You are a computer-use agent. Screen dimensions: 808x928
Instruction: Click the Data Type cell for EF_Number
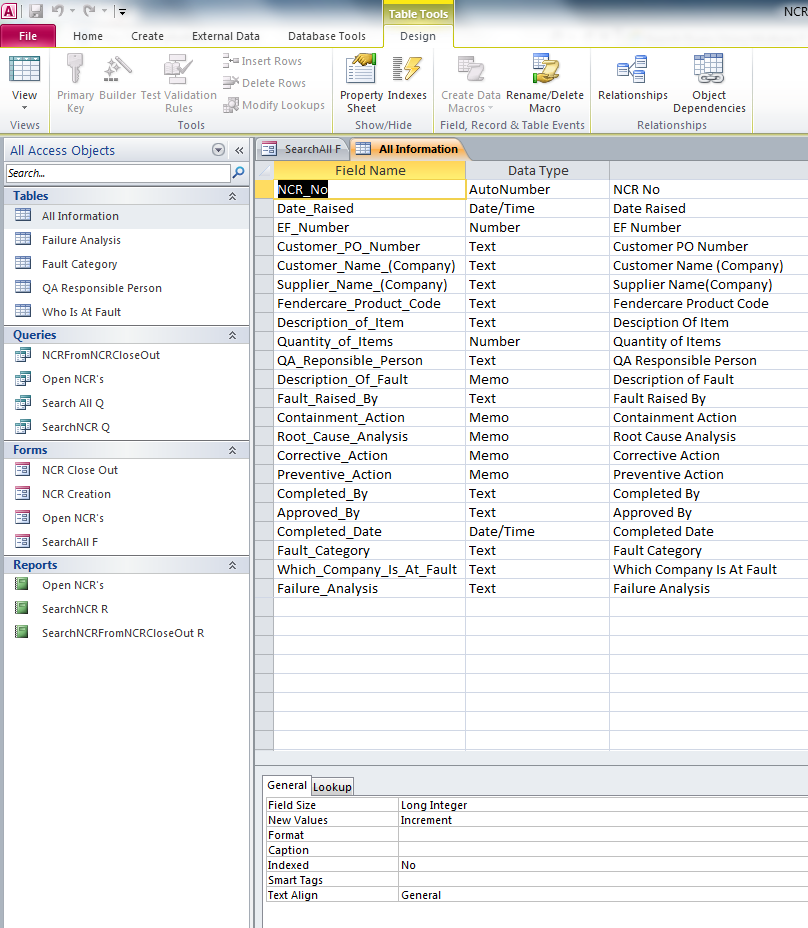(537, 227)
